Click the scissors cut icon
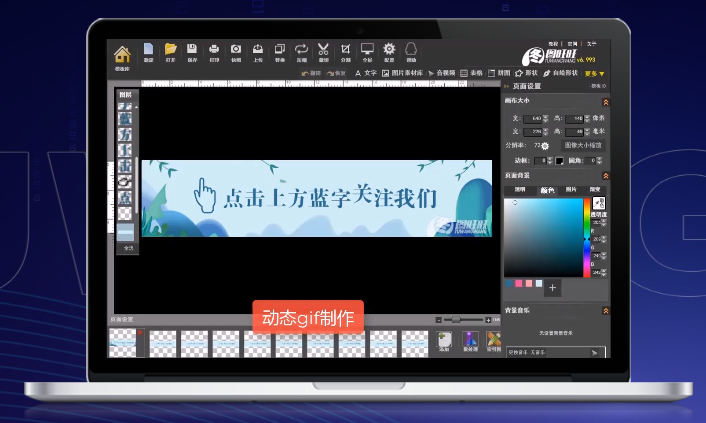 [x=323, y=49]
